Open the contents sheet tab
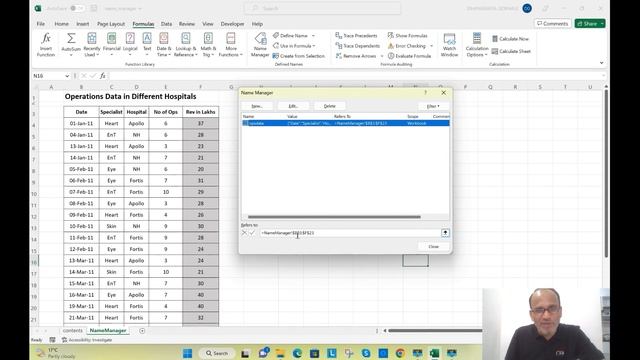Screen dimensions: 640x360 pyautogui.click(x=73, y=331)
